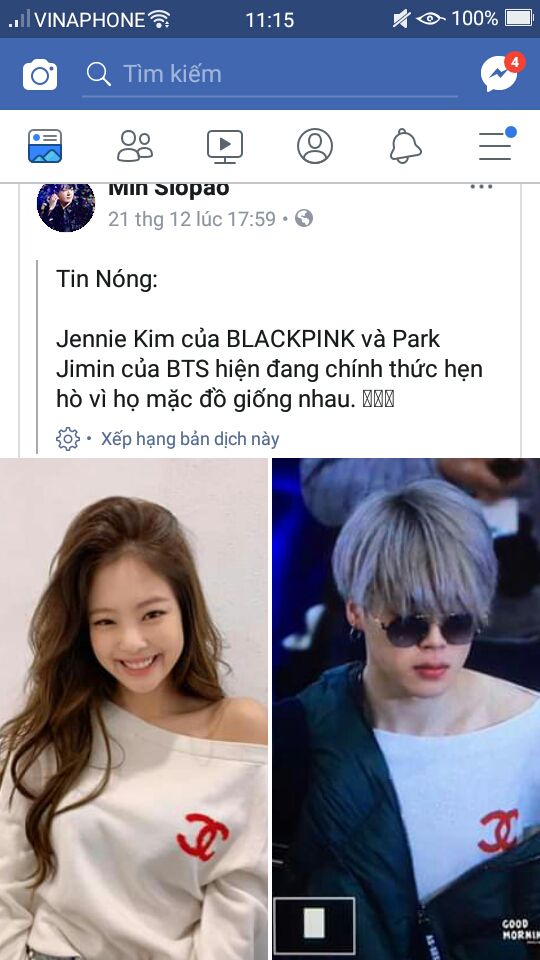Open the Friends requests tab
The image size is (540, 960).
tap(135, 146)
